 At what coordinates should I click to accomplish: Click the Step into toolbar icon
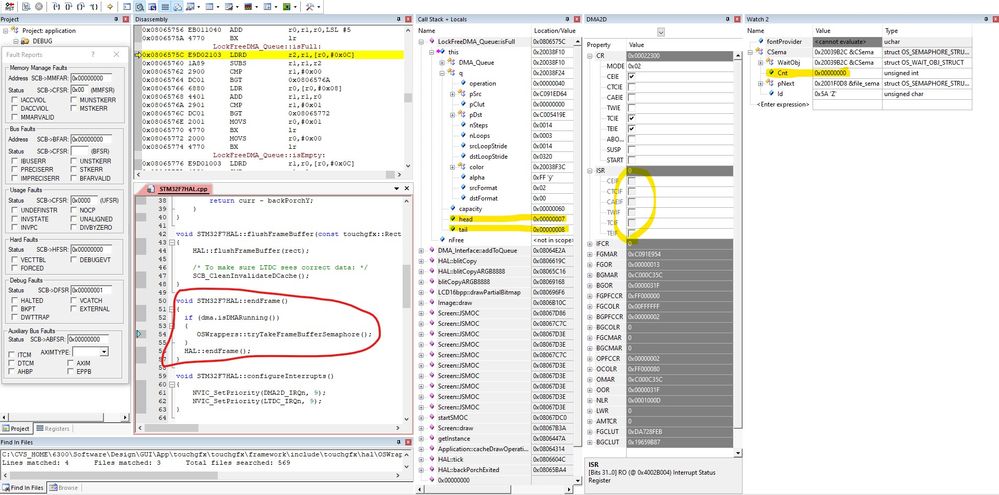coord(56,6)
